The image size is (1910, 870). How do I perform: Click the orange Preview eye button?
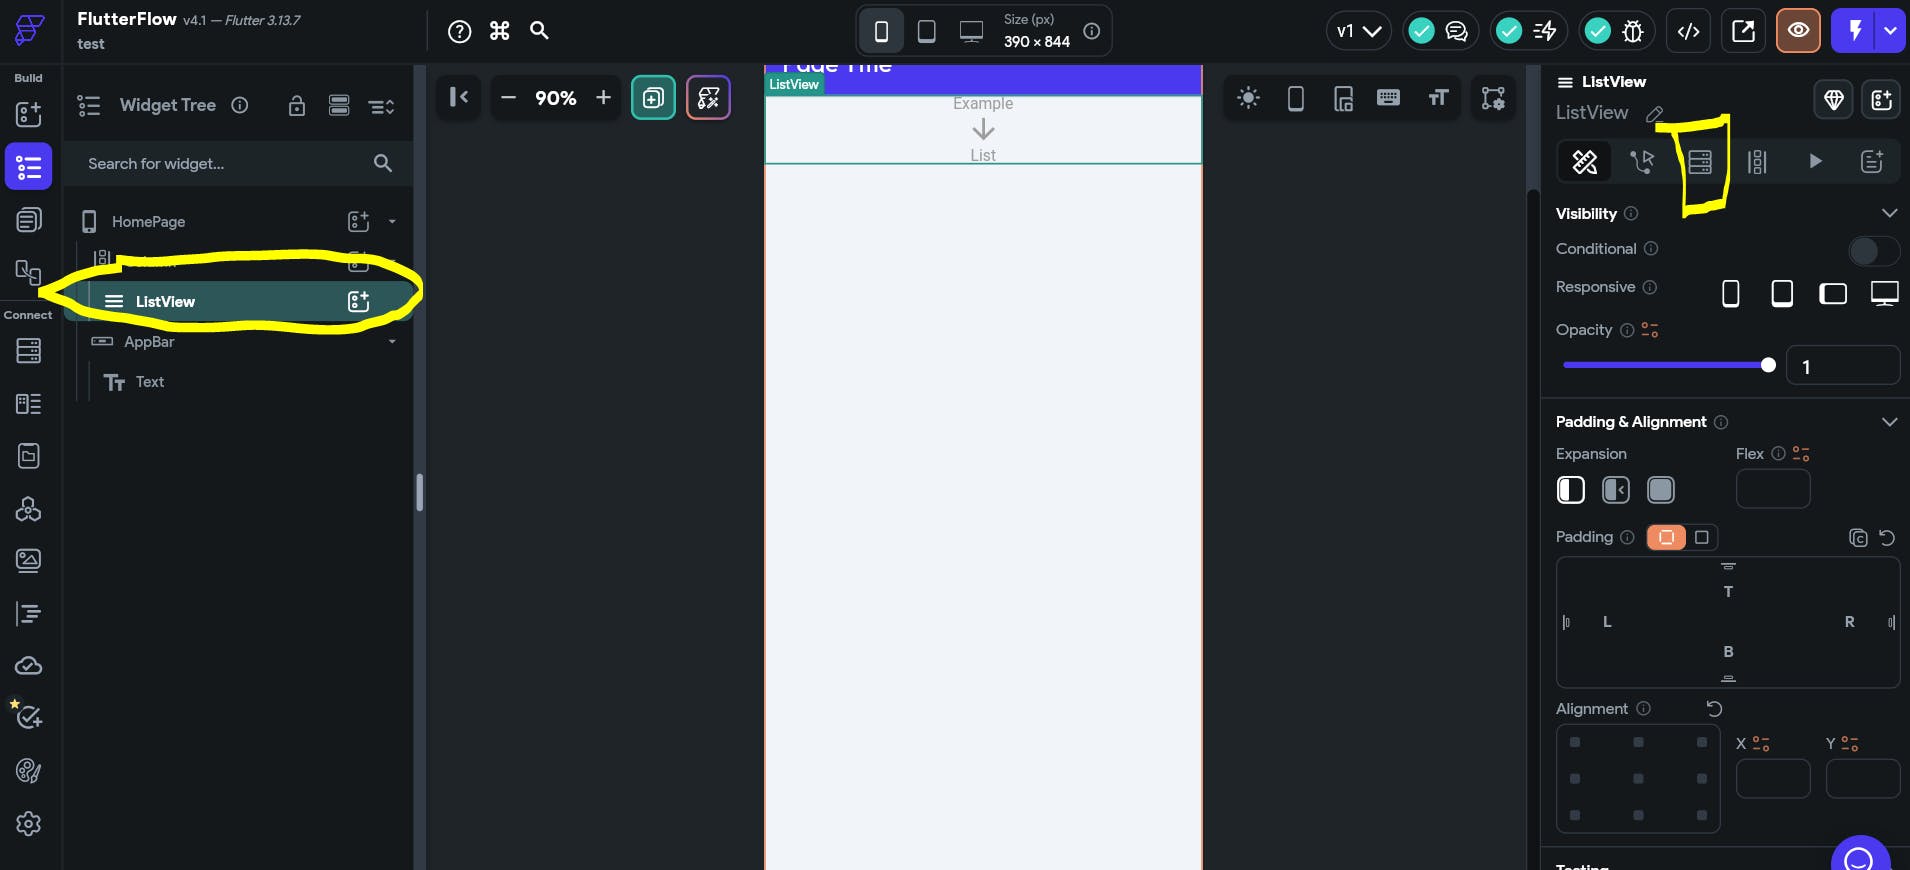pyautogui.click(x=1798, y=31)
